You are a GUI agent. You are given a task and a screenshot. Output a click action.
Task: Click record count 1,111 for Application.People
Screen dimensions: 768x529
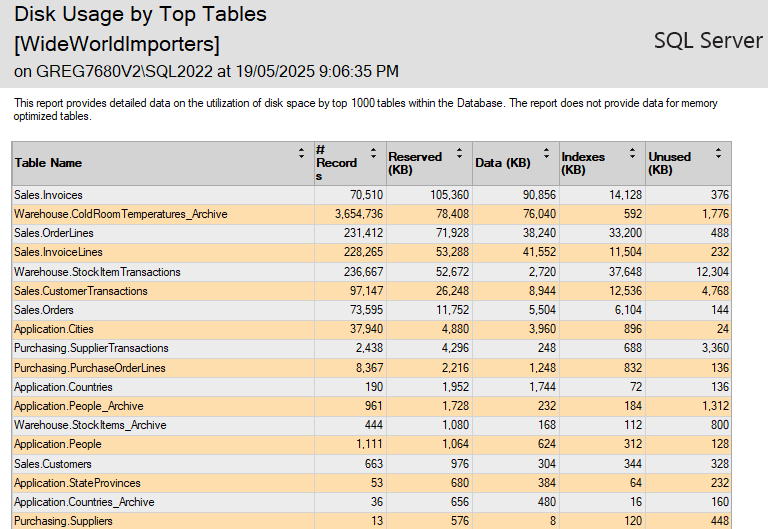[369, 444]
